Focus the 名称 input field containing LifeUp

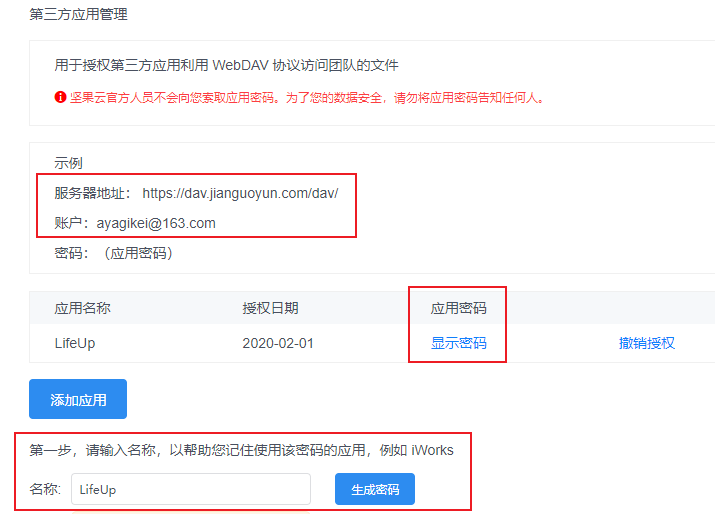click(190, 489)
